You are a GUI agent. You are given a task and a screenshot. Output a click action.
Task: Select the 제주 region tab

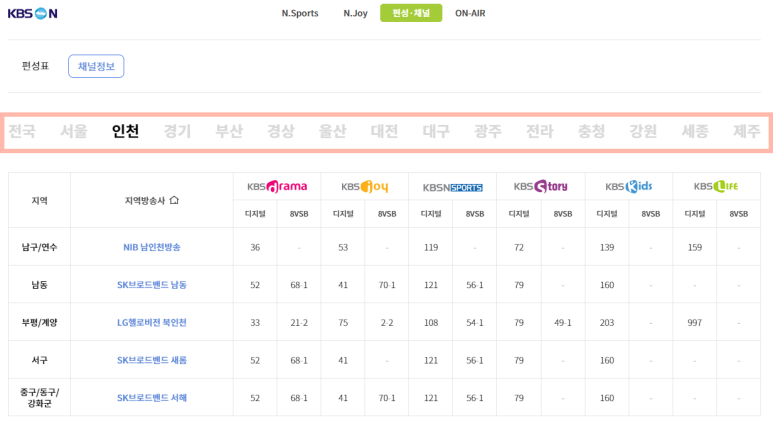tap(746, 131)
